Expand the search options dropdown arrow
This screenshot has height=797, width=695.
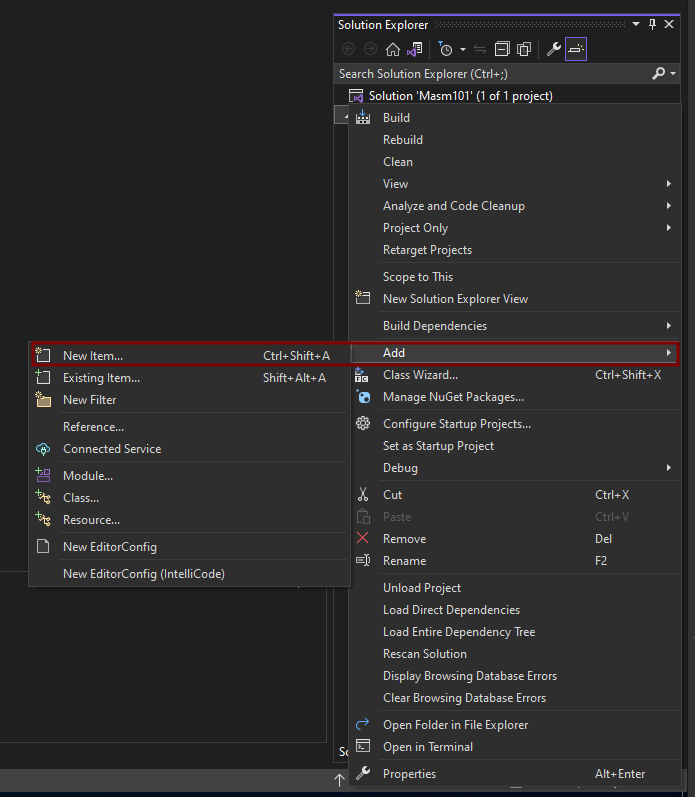coord(673,74)
